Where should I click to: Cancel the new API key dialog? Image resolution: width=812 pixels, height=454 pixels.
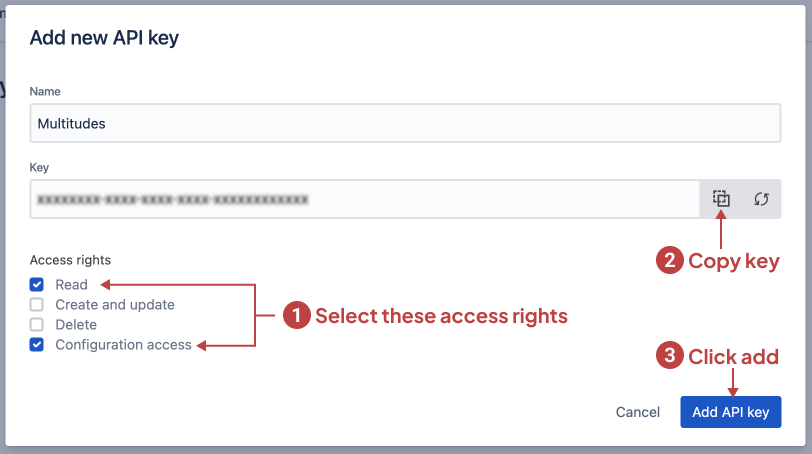pyautogui.click(x=638, y=412)
